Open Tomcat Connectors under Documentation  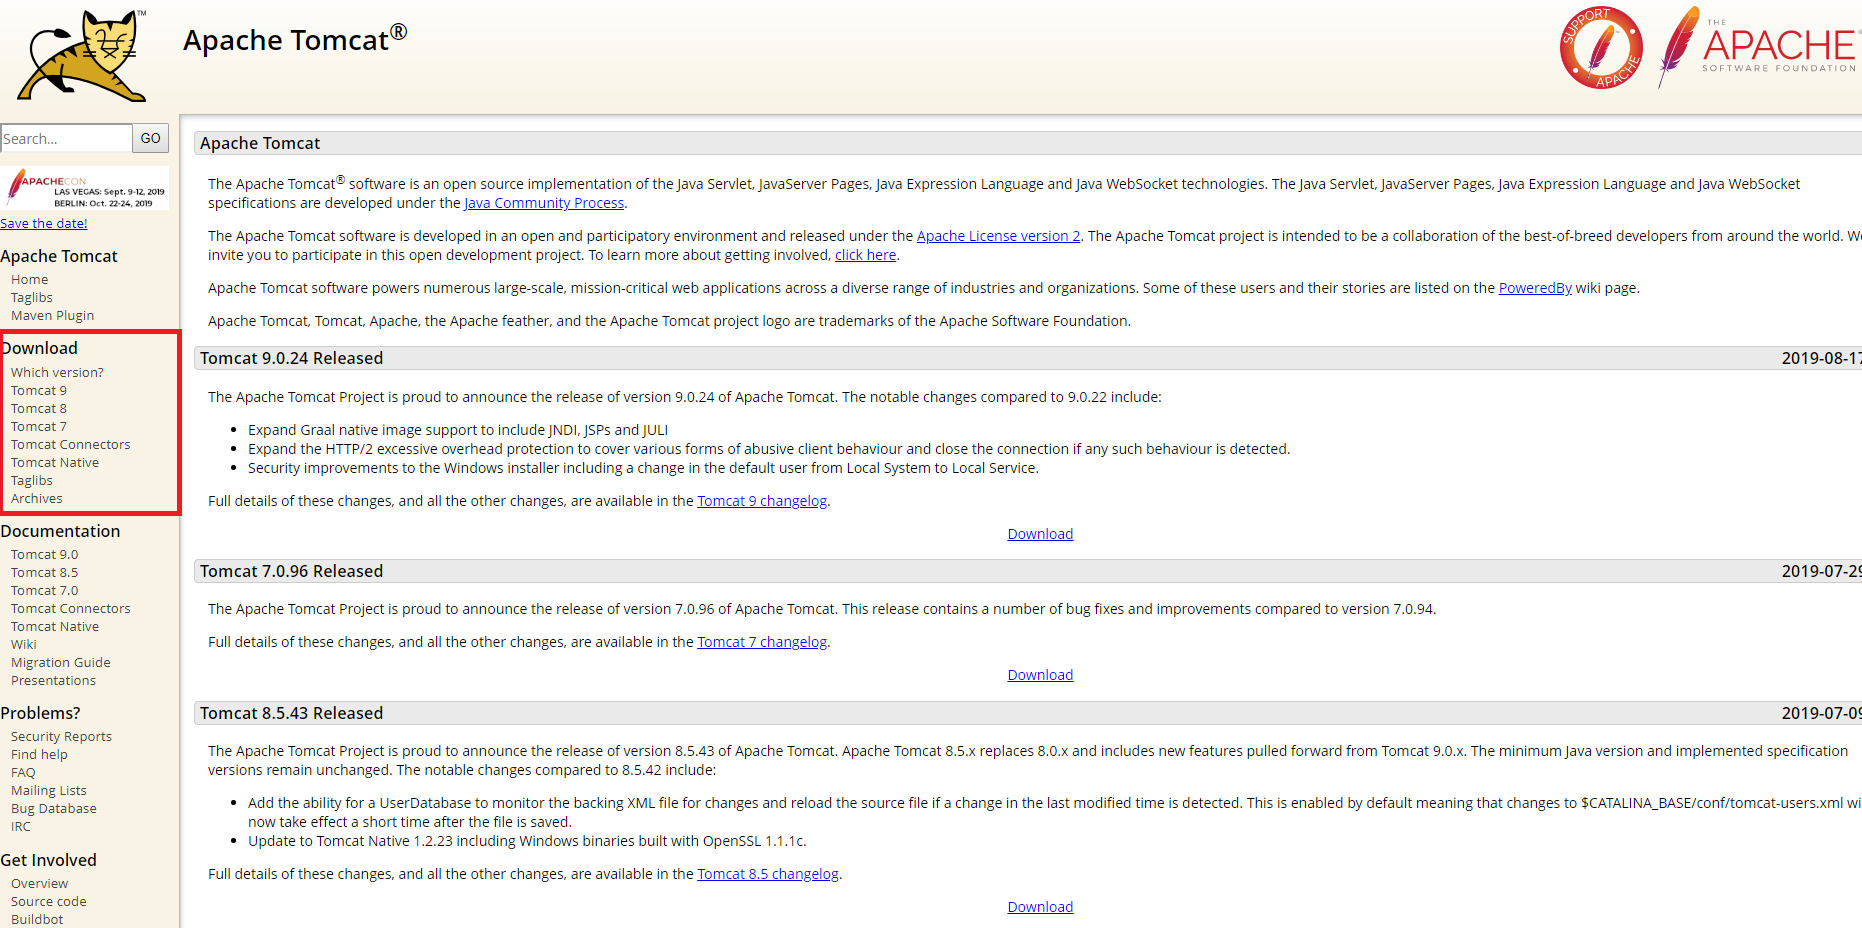point(70,608)
